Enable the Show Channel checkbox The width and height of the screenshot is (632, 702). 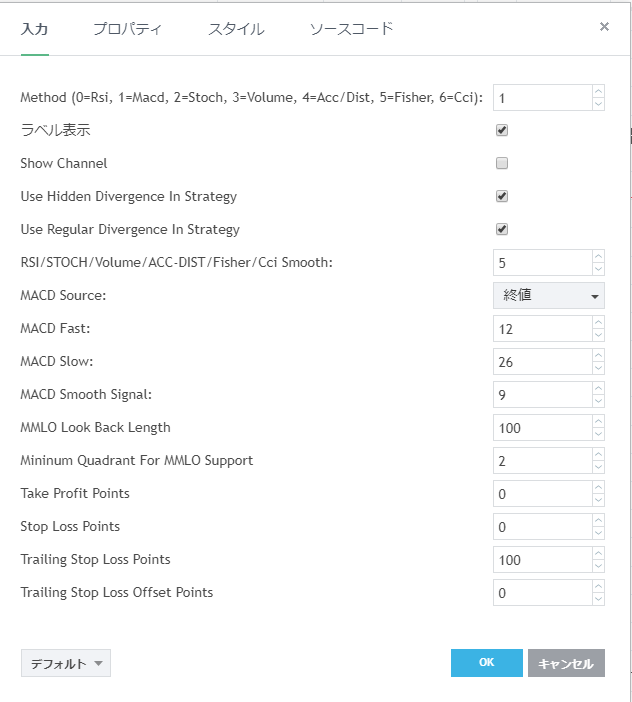pyautogui.click(x=502, y=163)
